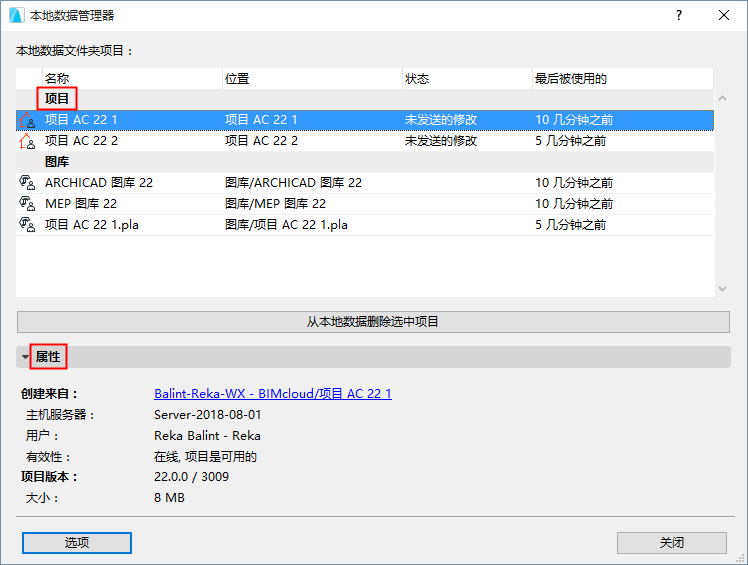Viewport: 748px width, 565px height.
Task: Click location 图库/ARCHICAD 图库 22
Action: point(293,183)
